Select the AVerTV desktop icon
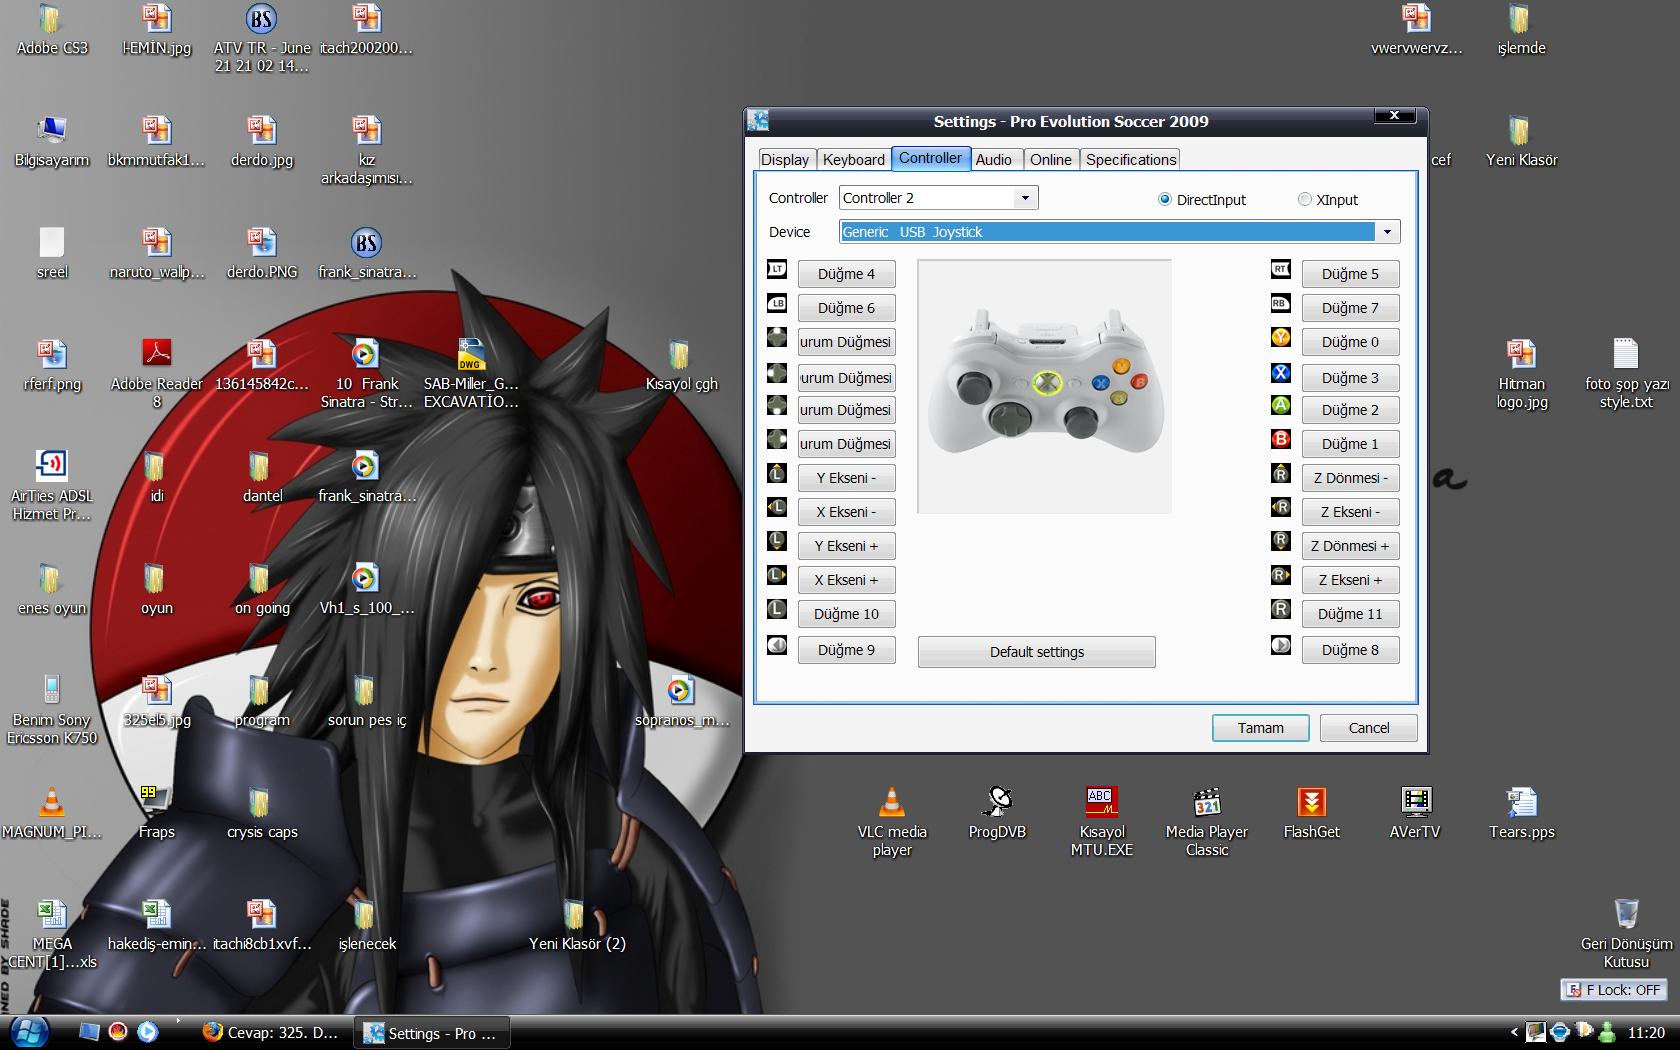Screen dimensions: 1680x1050 pos(1415,812)
